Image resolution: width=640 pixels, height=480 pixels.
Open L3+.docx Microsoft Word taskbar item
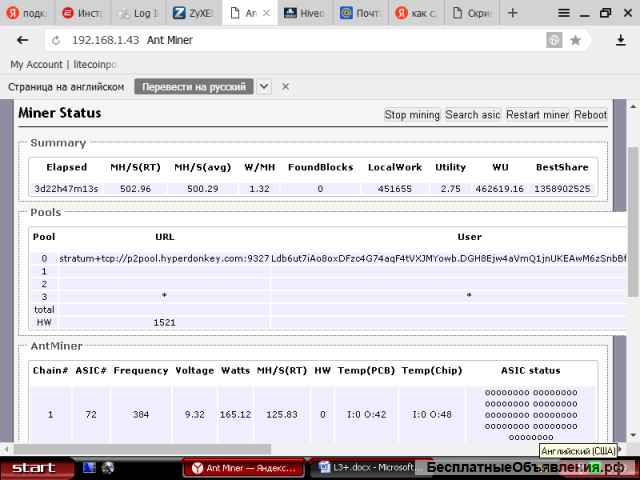pyautogui.click(x=365, y=468)
